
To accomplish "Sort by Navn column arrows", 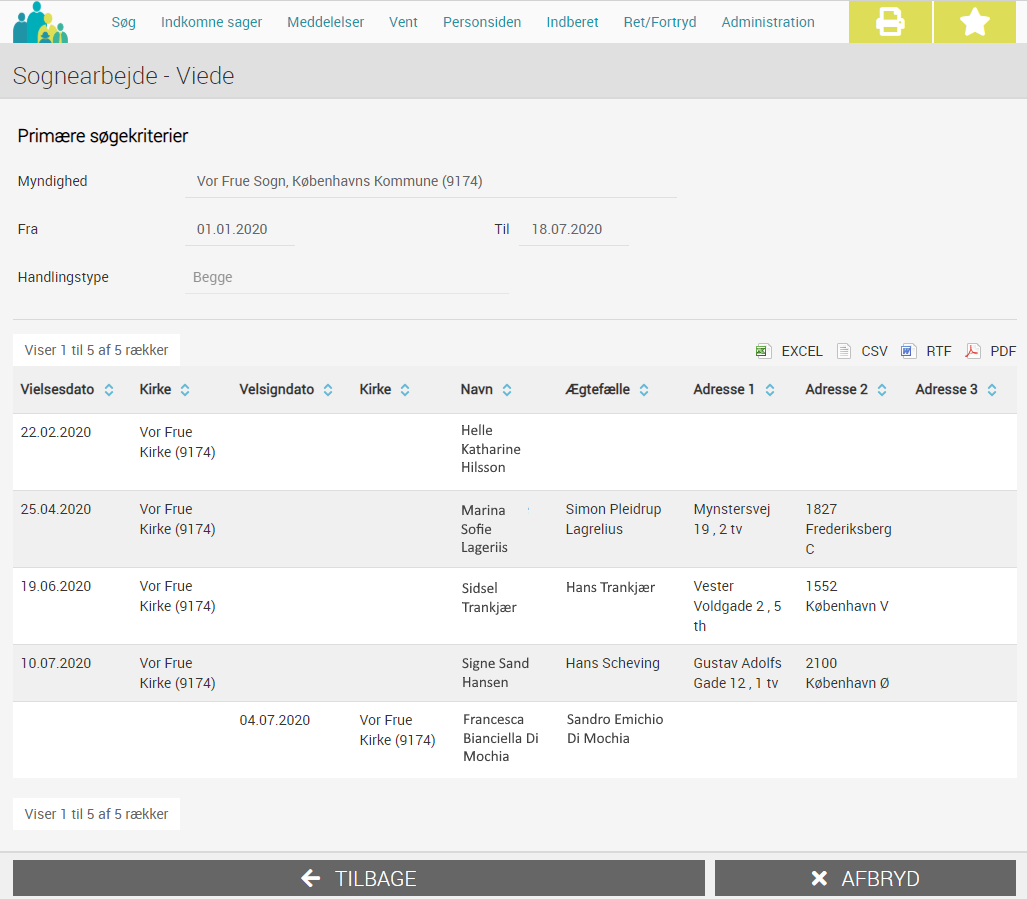I will point(506,390).
